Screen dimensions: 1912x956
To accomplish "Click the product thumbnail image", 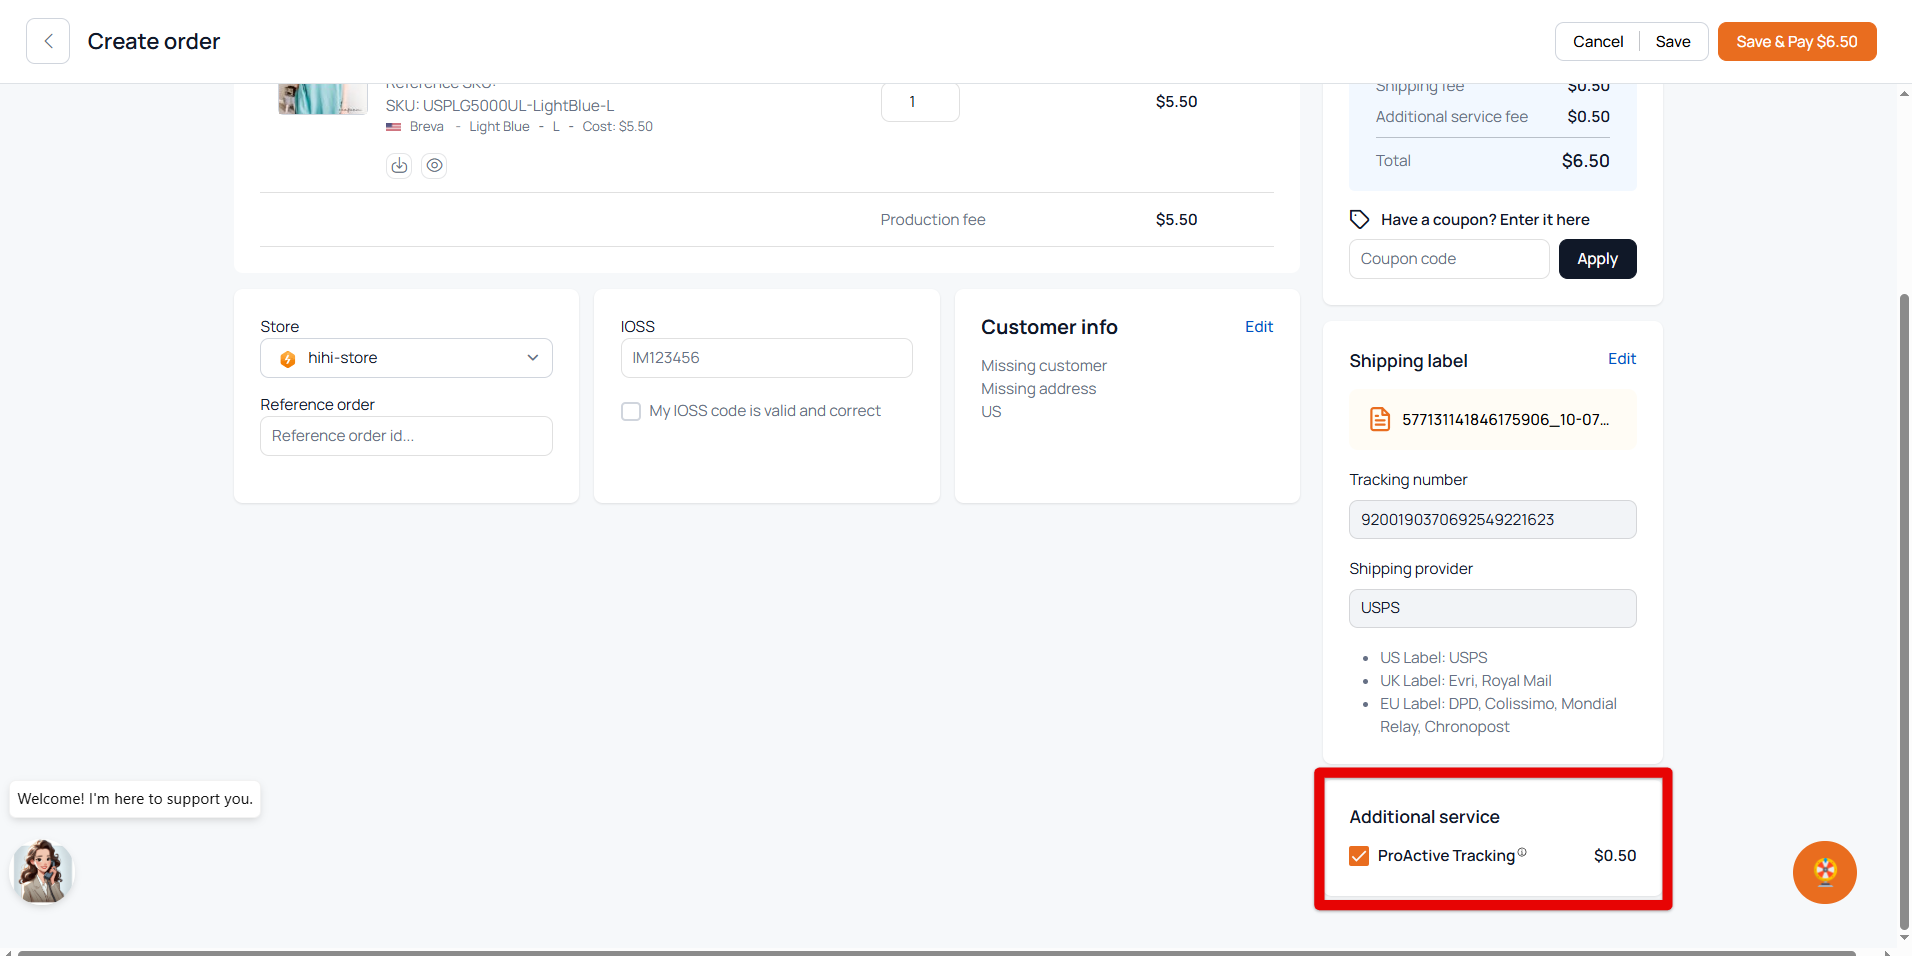I will [x=322, y=99].
